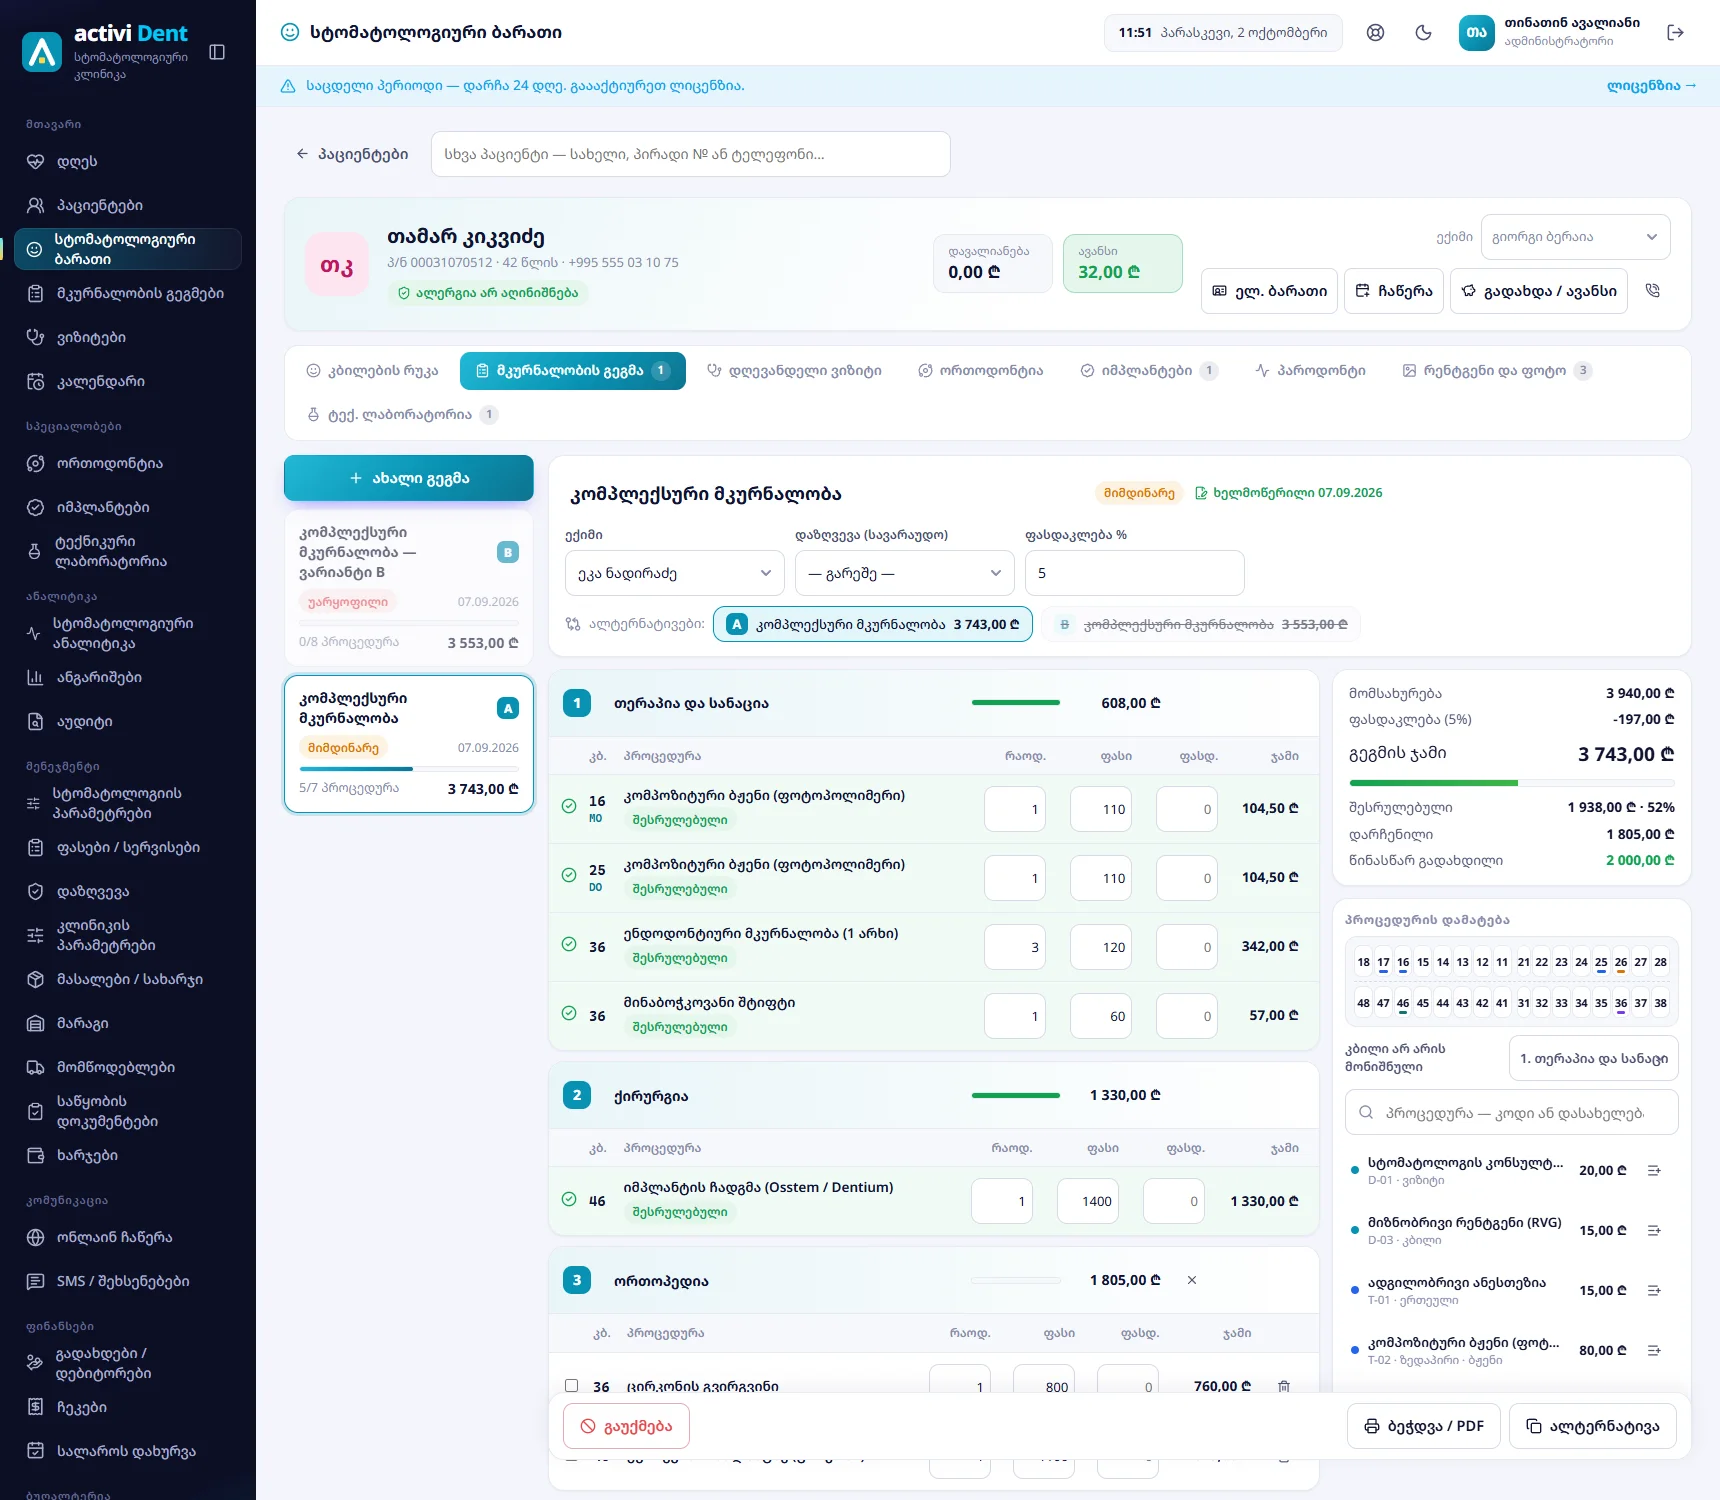1720x1500 pixels.
Task: Toggle completed check for იმპლანტის ჩადგმა row
Action: pos(569,1199)
